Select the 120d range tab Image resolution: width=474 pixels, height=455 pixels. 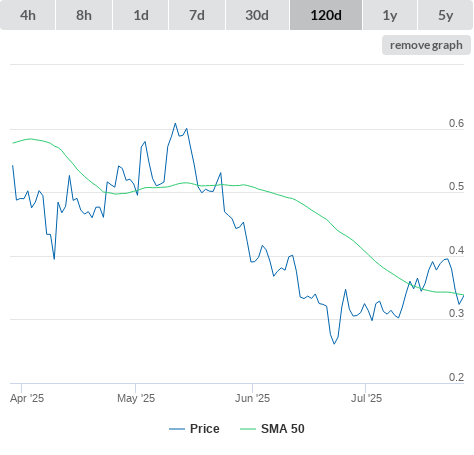(x=326, y=15)
